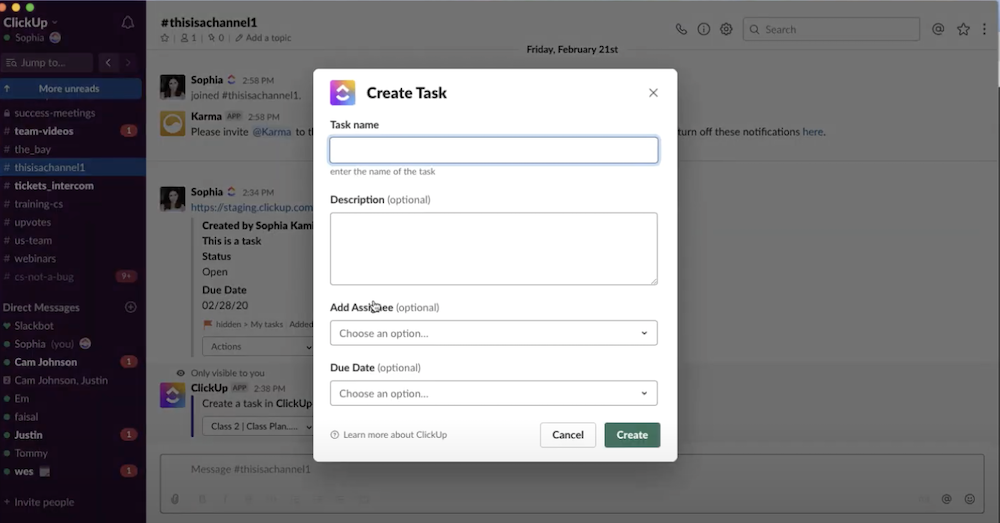
Task: Open the staging.clickup.com link
Action: pos(252,207)
